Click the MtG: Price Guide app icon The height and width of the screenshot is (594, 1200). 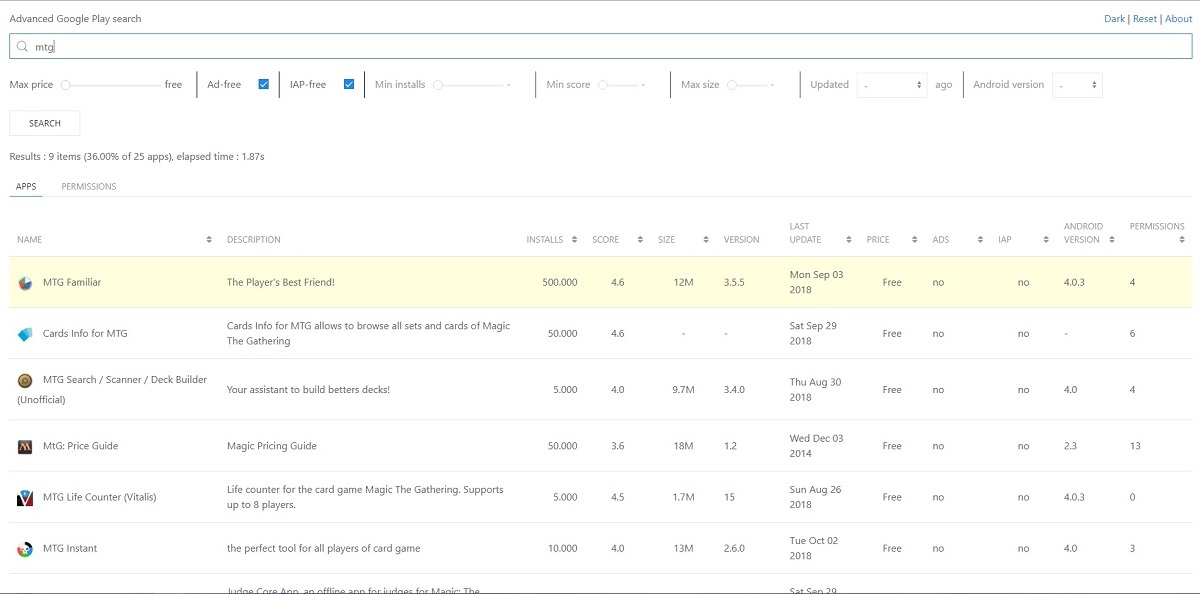[25, 446]
